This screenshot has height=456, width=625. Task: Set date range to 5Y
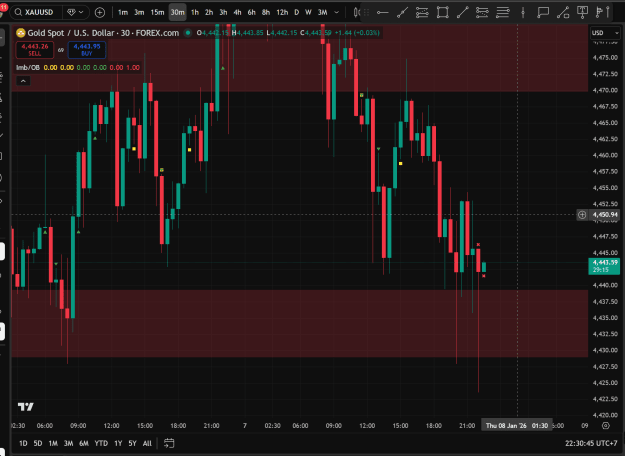(132, 443)
